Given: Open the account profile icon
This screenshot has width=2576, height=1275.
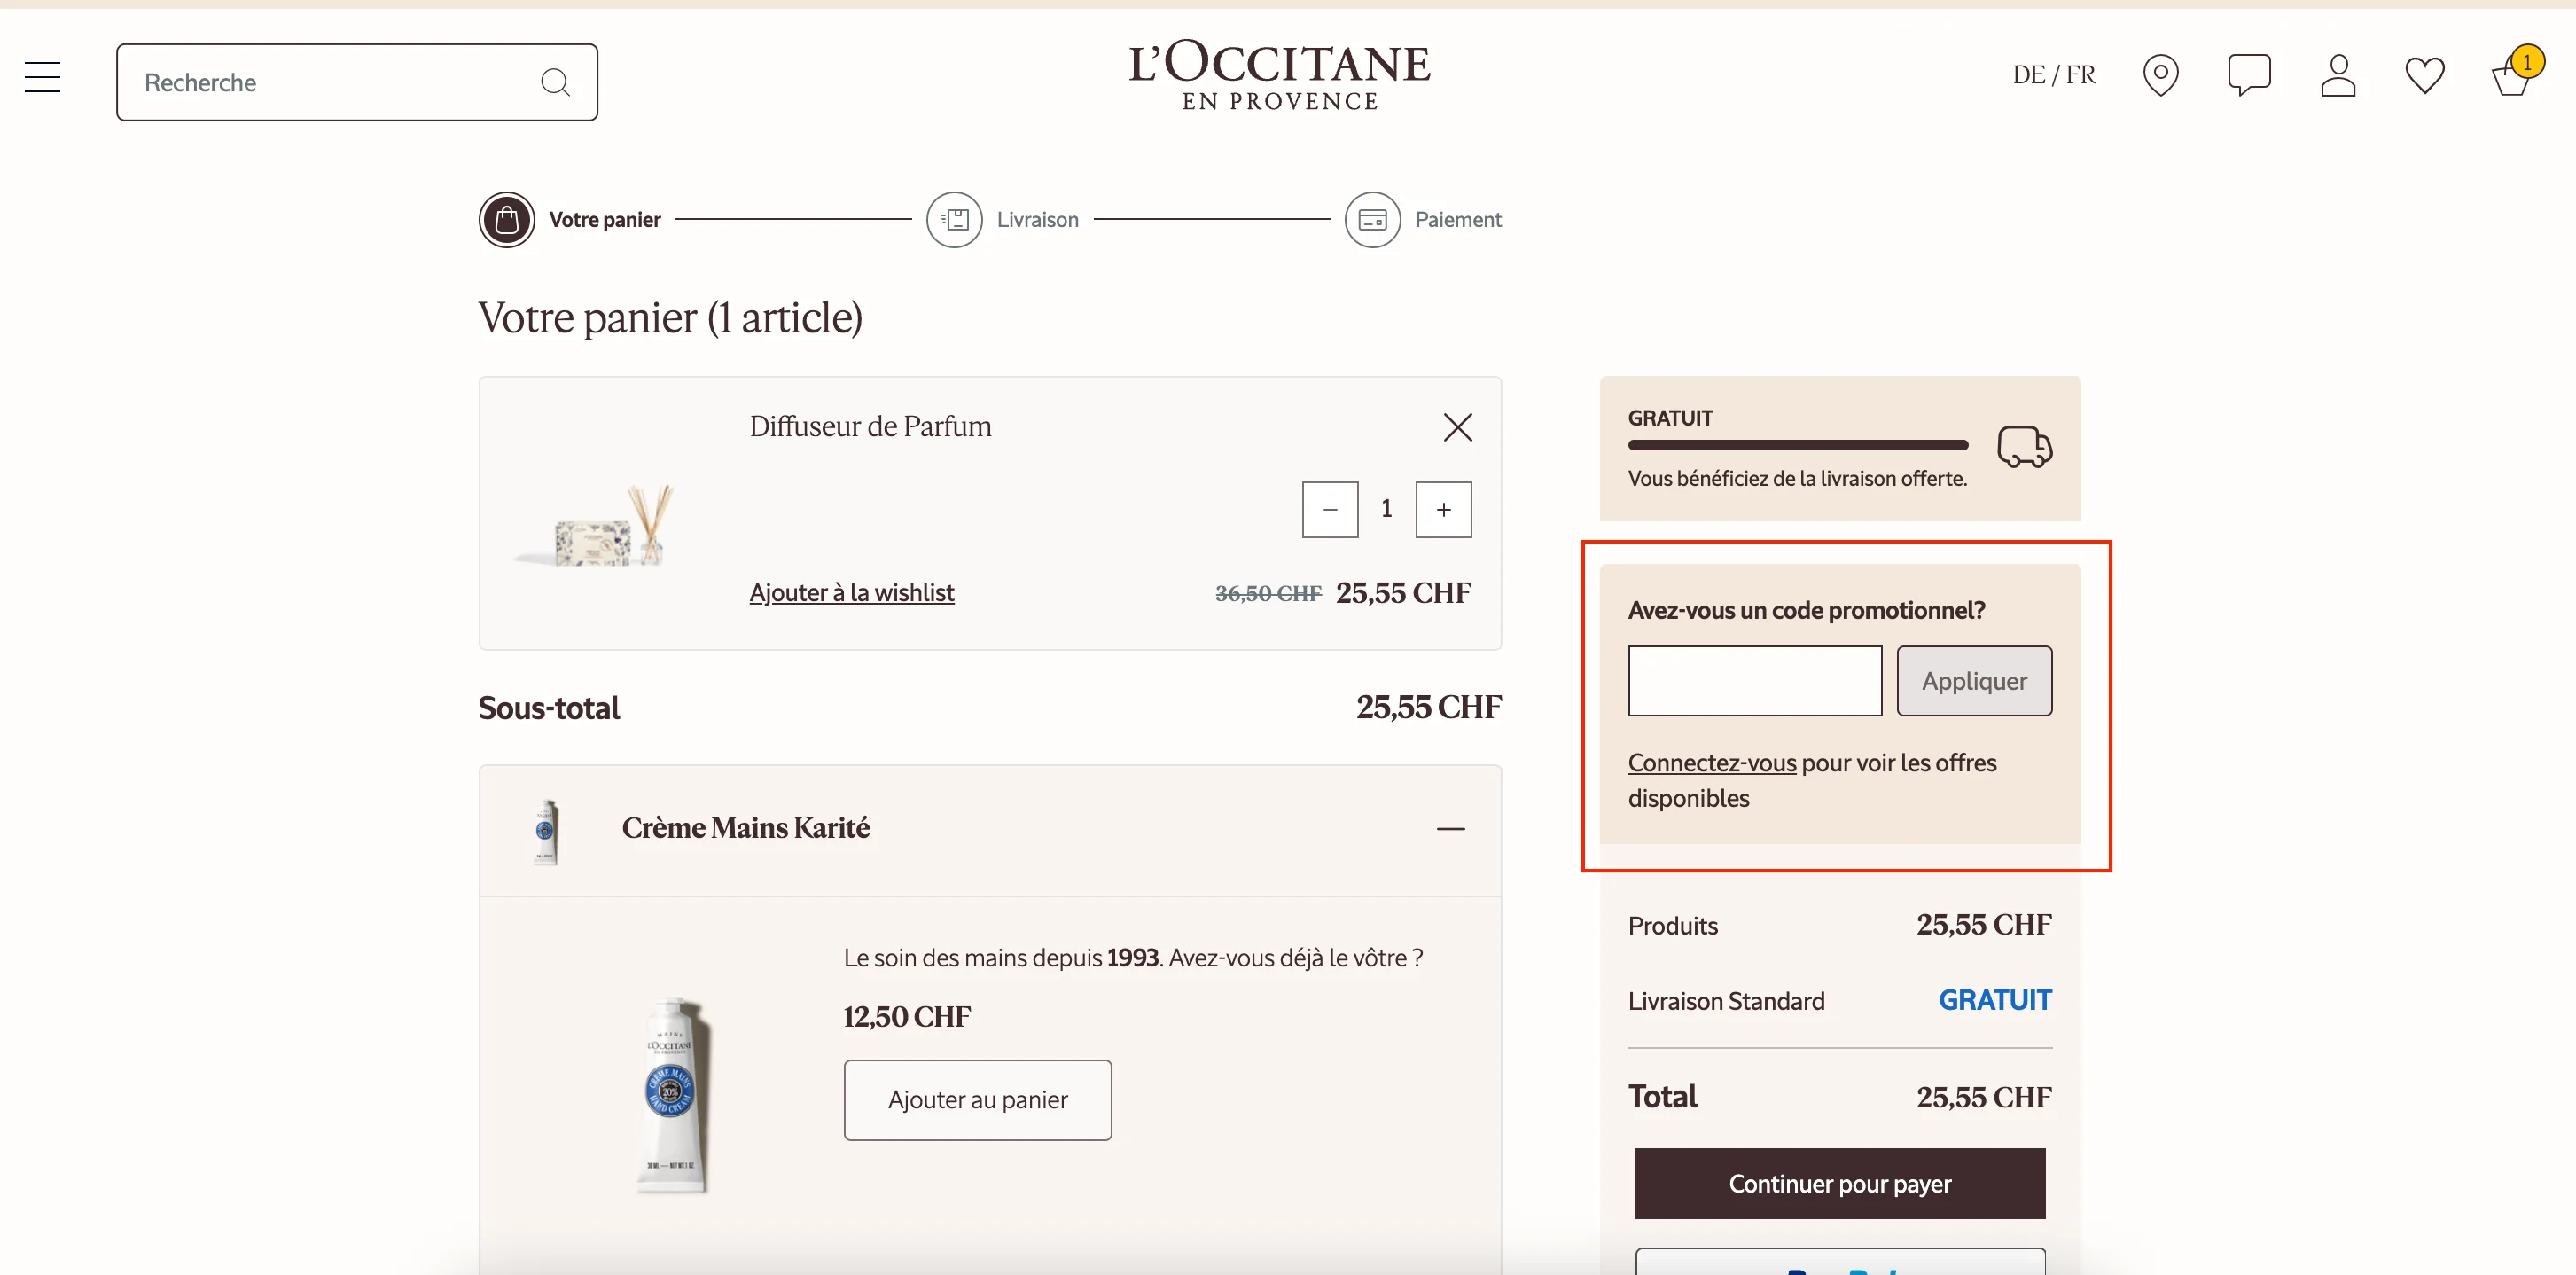Looking at the screenshot, I should (x=2338, y=74).
